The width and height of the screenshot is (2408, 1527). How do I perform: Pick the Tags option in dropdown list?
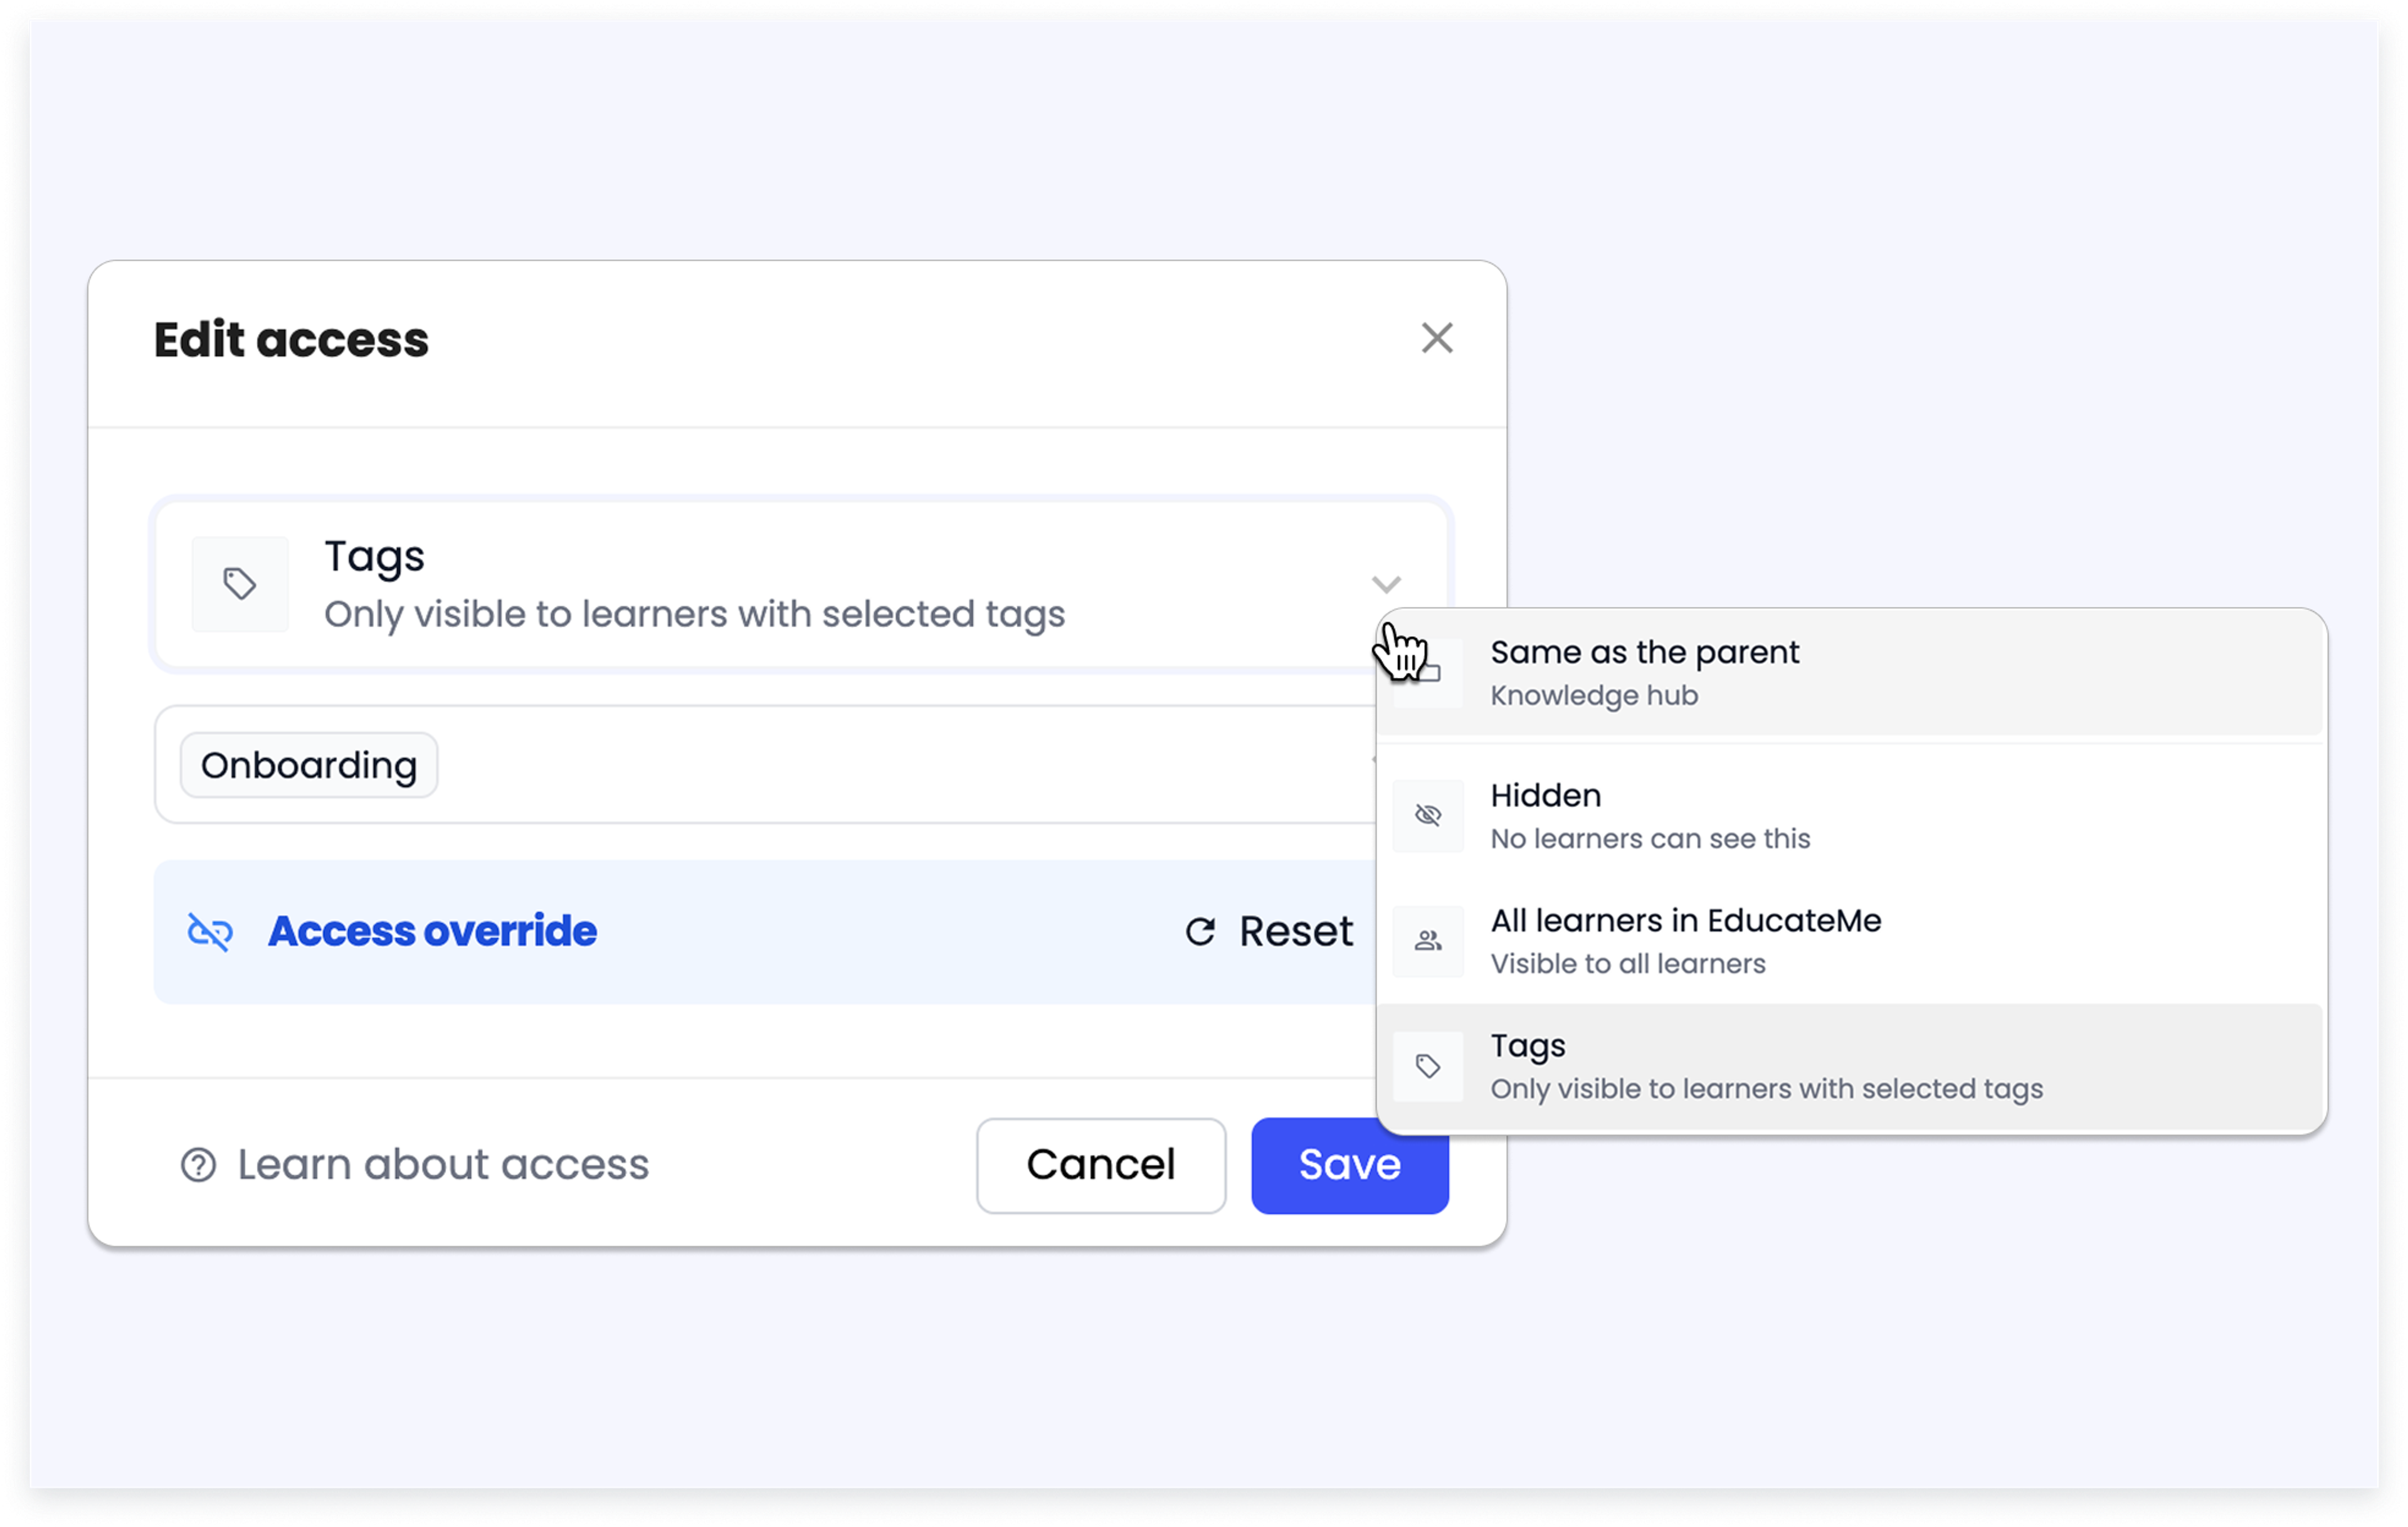click(1851, 1066)
